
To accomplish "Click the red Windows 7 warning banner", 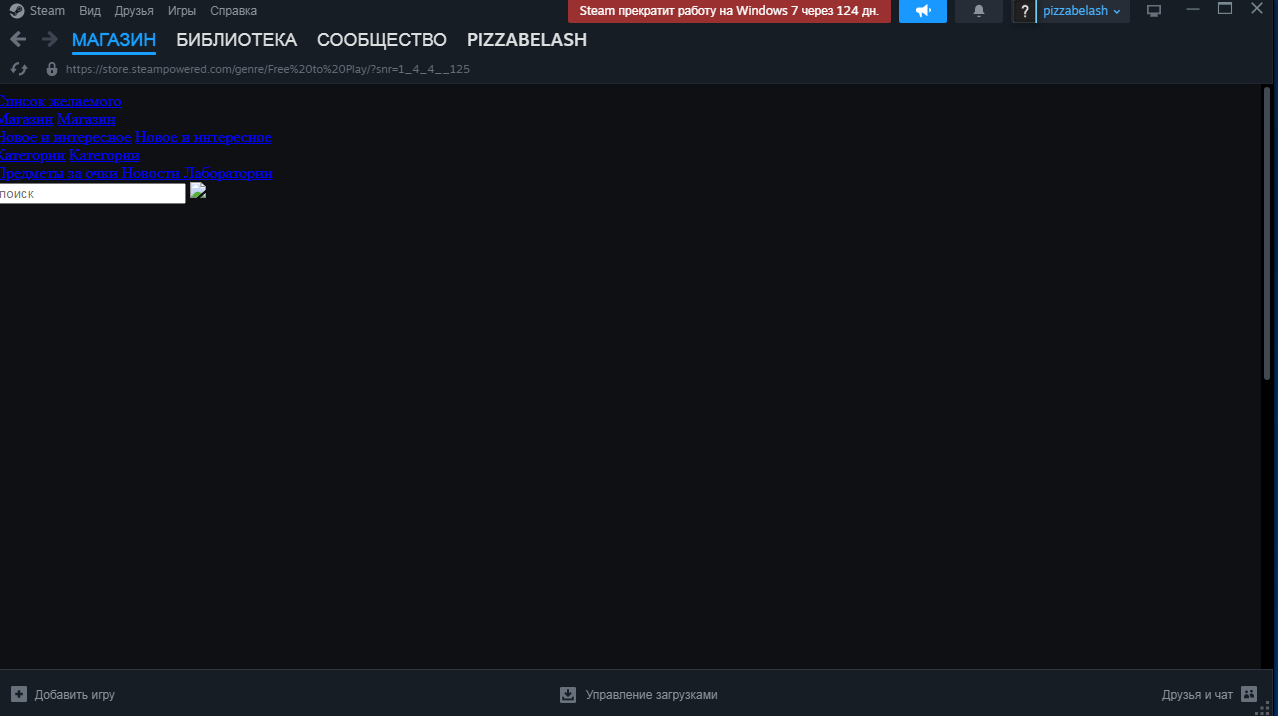I will pyautogui.click(x=729, y=11).
